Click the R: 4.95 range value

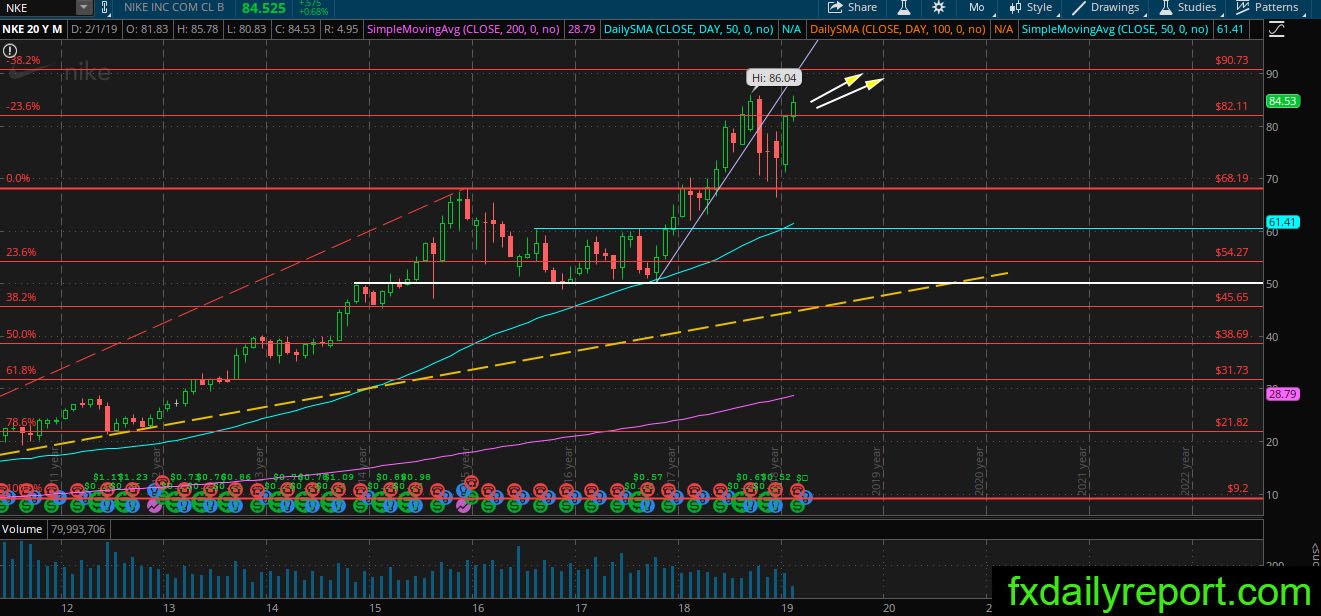(x=340, y=30)
